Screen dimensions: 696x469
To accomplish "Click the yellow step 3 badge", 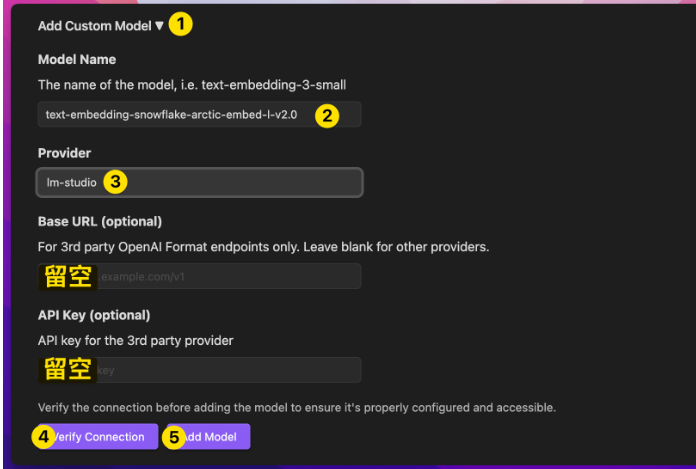I will pyautogui.click(x=116, y=182).
